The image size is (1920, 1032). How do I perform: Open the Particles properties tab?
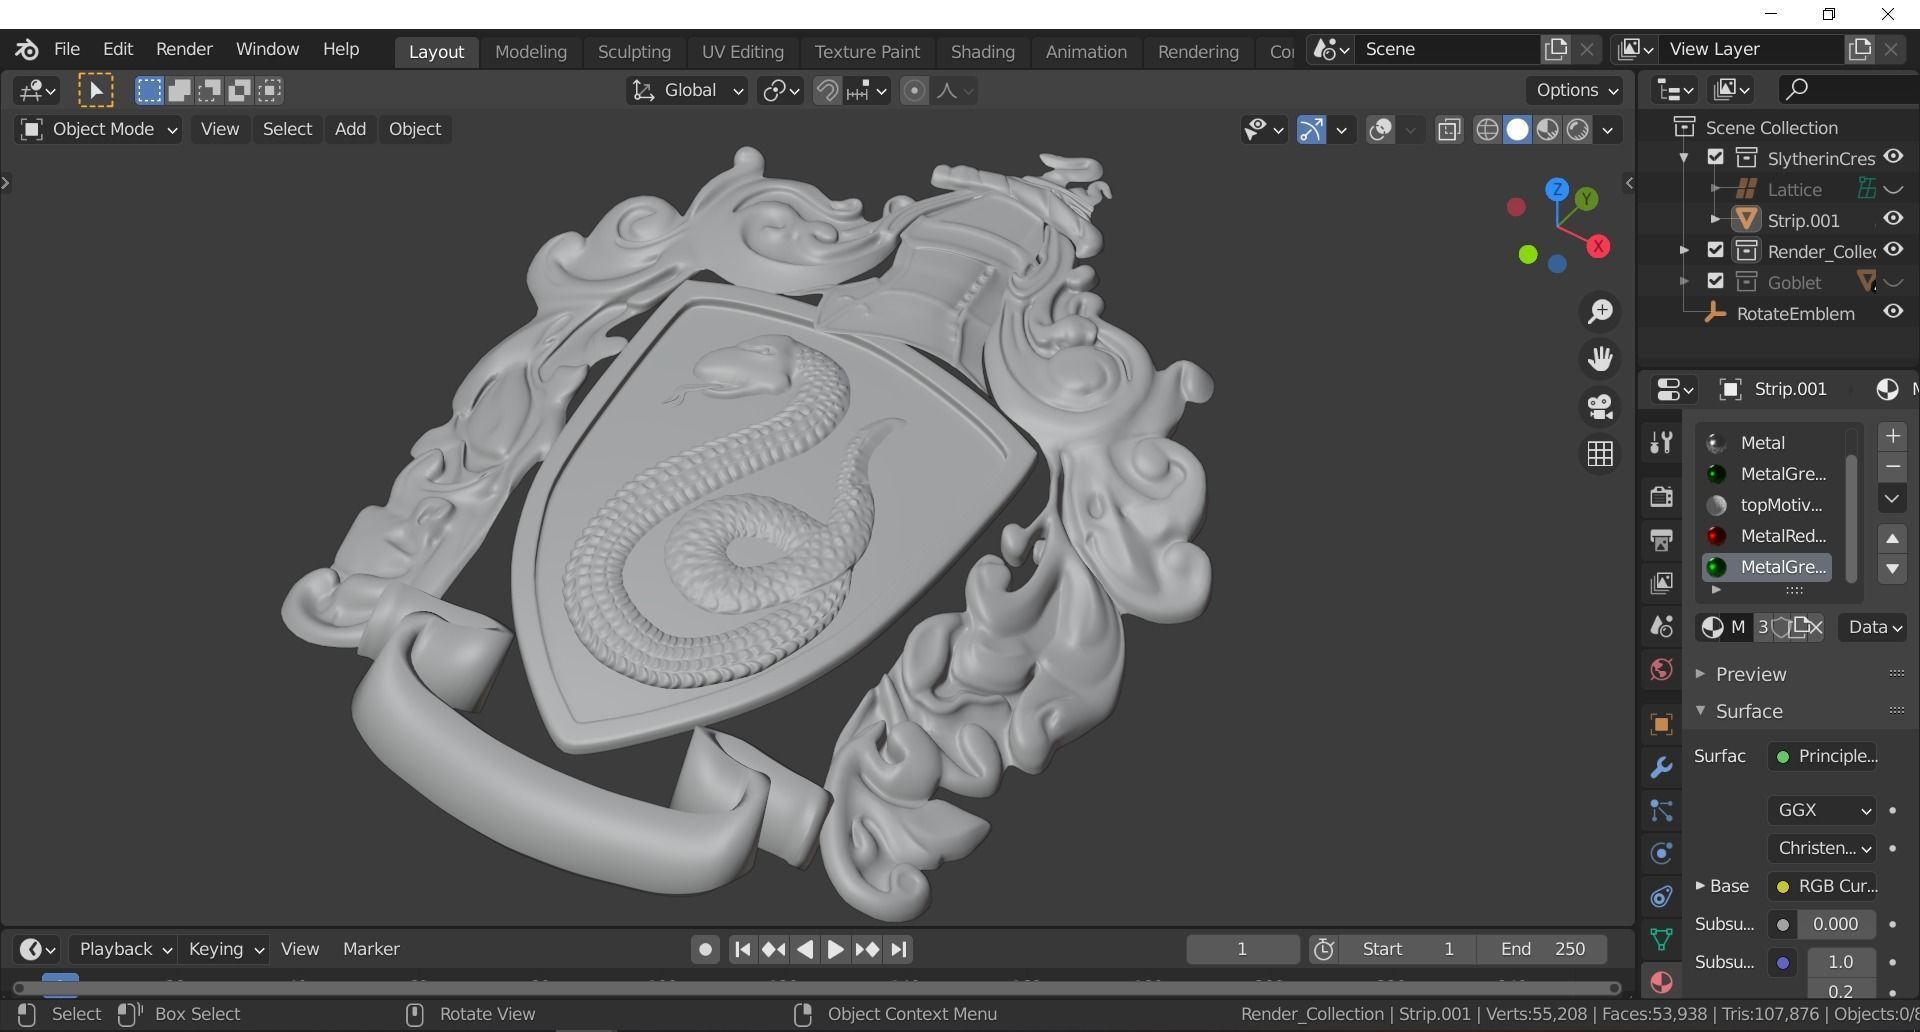tap(1661, 811)
